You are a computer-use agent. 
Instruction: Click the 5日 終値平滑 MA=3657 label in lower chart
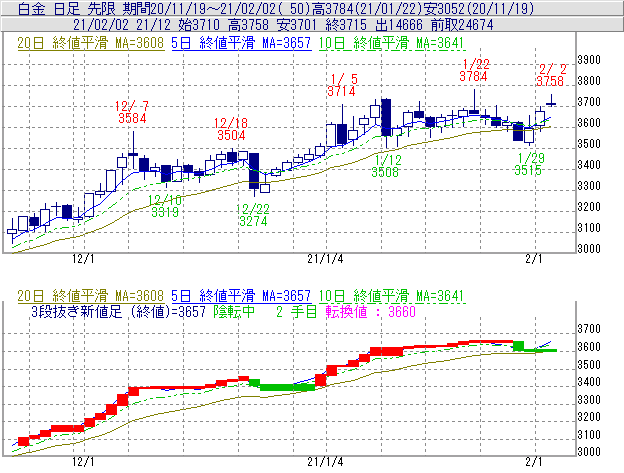tap(241, 296)
